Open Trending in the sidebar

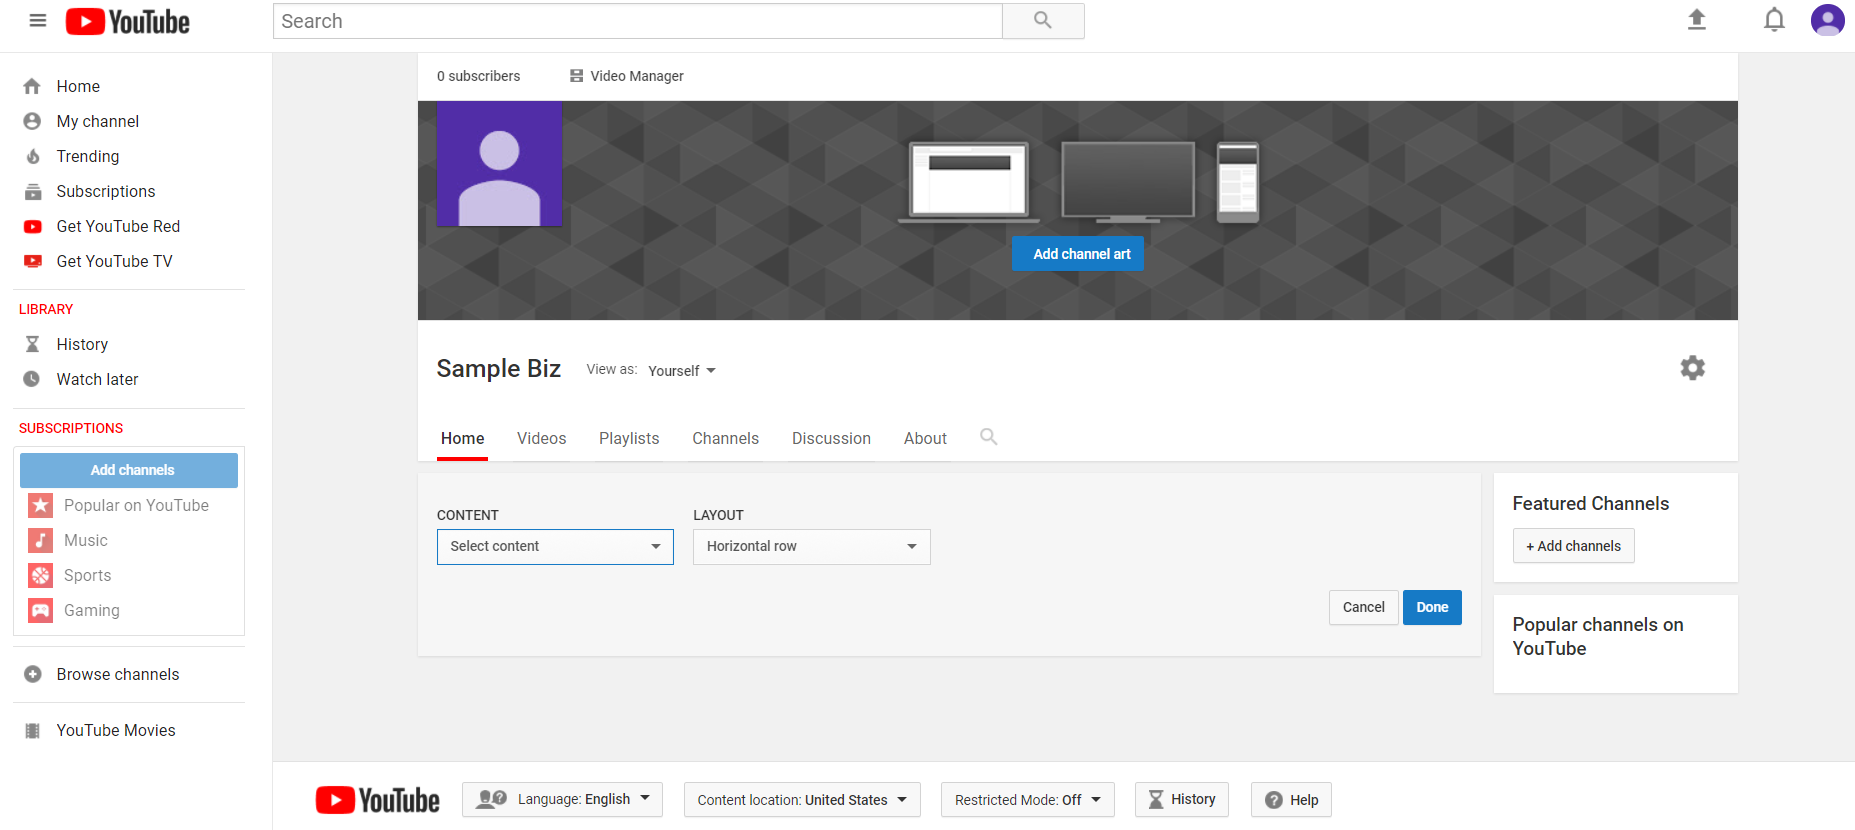(88, 156)
